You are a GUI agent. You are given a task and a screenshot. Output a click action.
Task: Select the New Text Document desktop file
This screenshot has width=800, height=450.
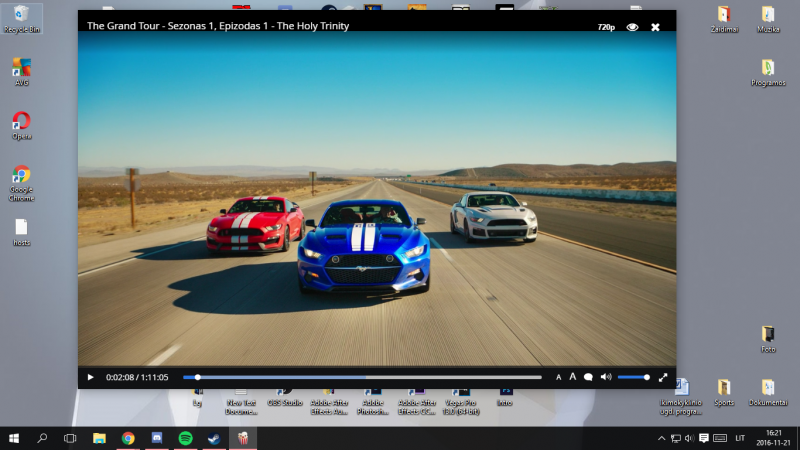[x=241, y=402]
